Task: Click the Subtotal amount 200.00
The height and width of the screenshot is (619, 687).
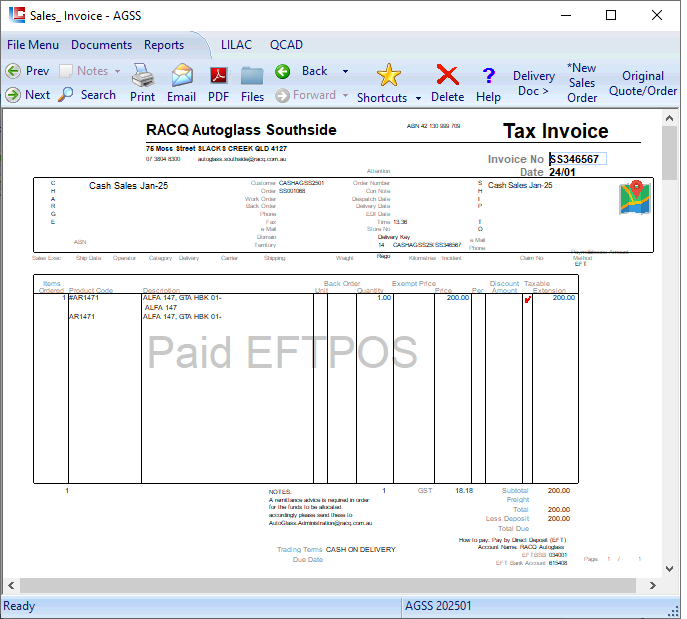Action: (x=559, y=491)
